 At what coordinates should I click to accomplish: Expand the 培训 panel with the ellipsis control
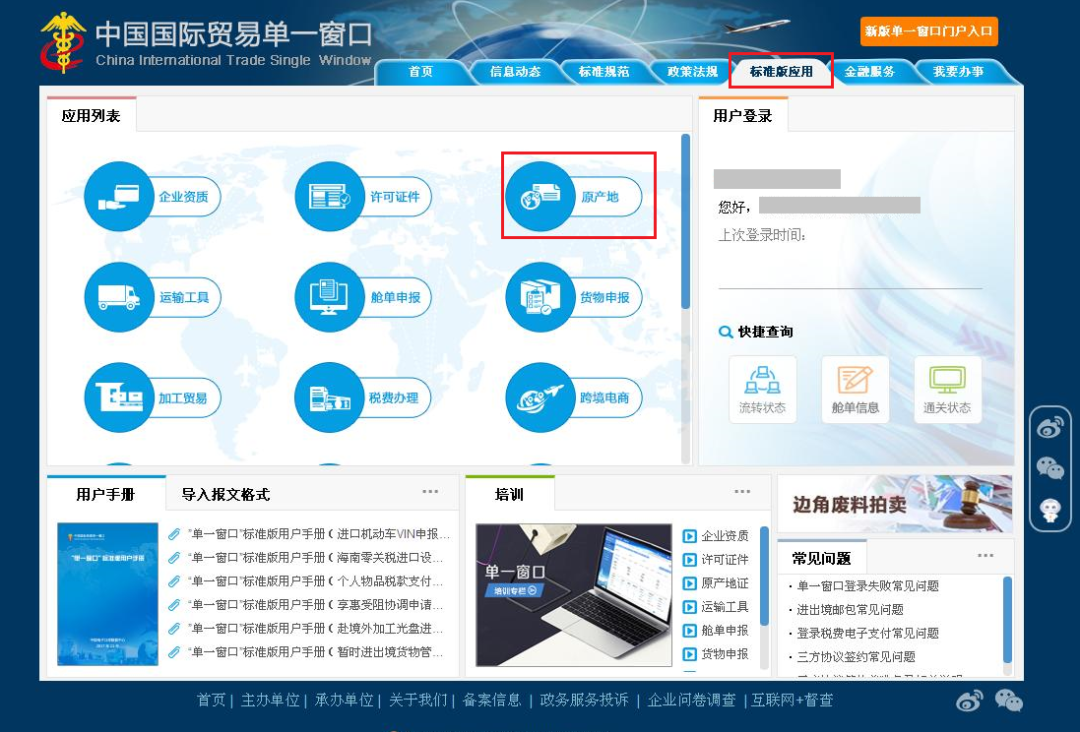coord(741,490)
